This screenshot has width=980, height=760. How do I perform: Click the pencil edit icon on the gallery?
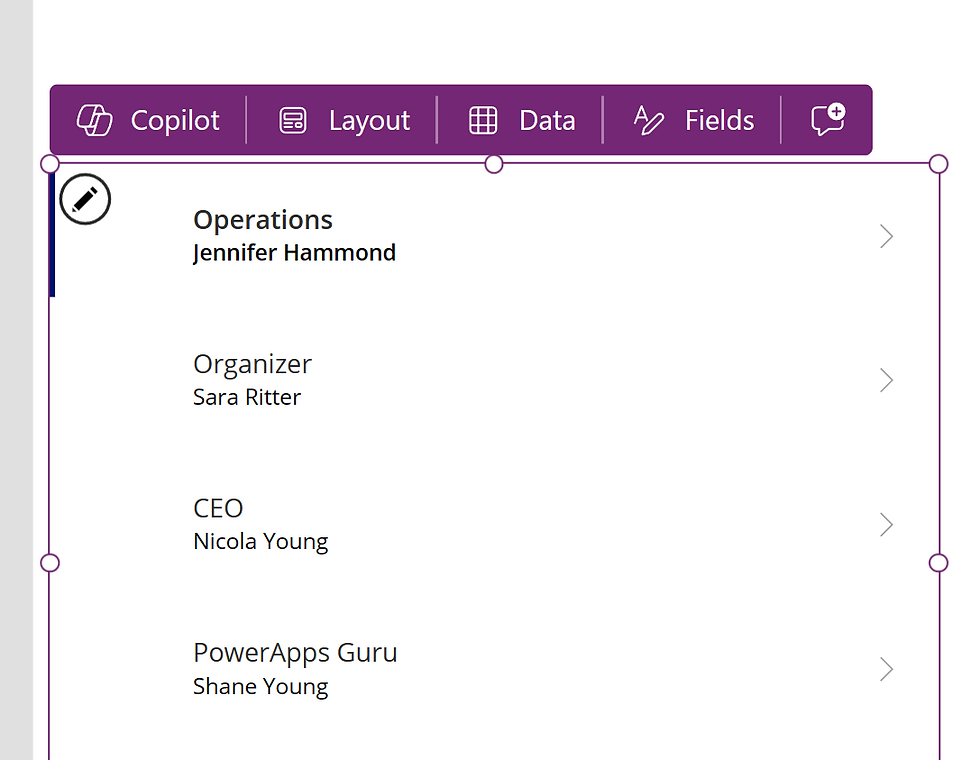click(85, 199)
